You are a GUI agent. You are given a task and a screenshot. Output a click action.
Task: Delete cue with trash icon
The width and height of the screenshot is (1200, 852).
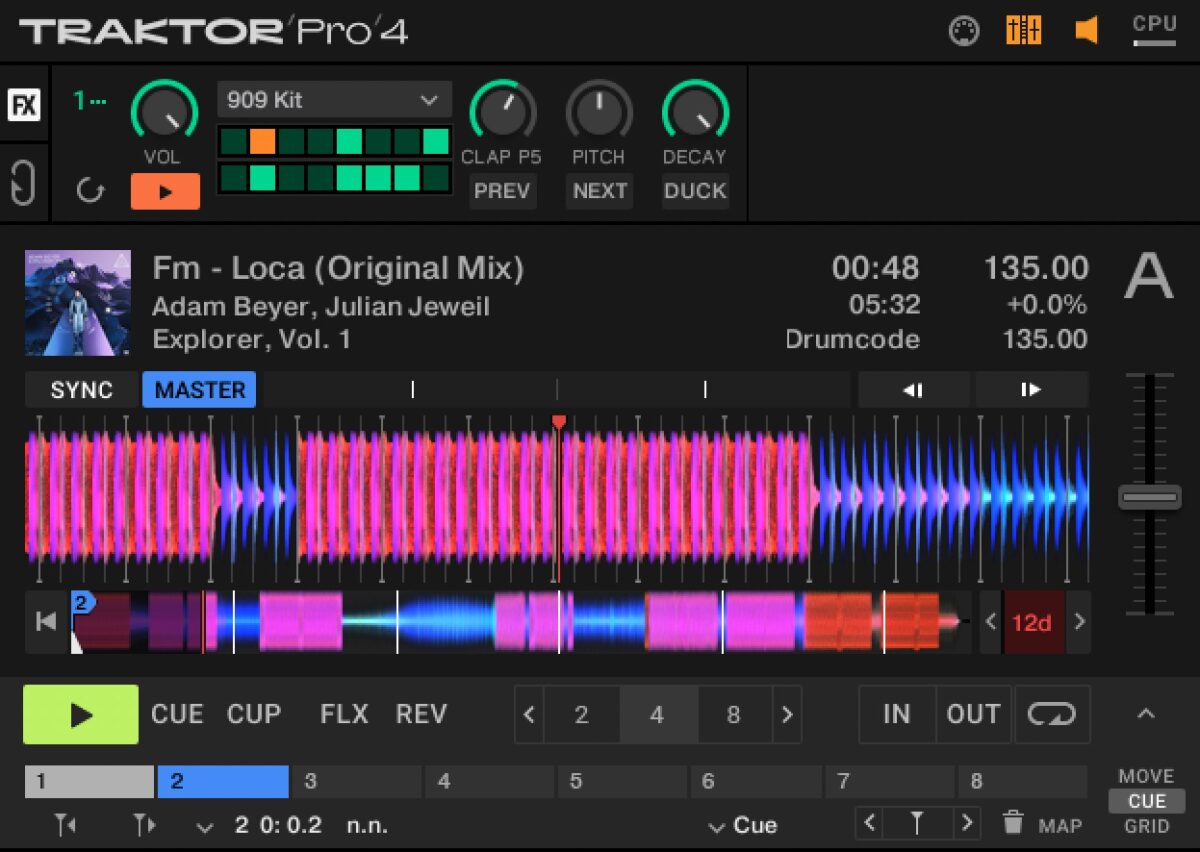(1013, 824)
